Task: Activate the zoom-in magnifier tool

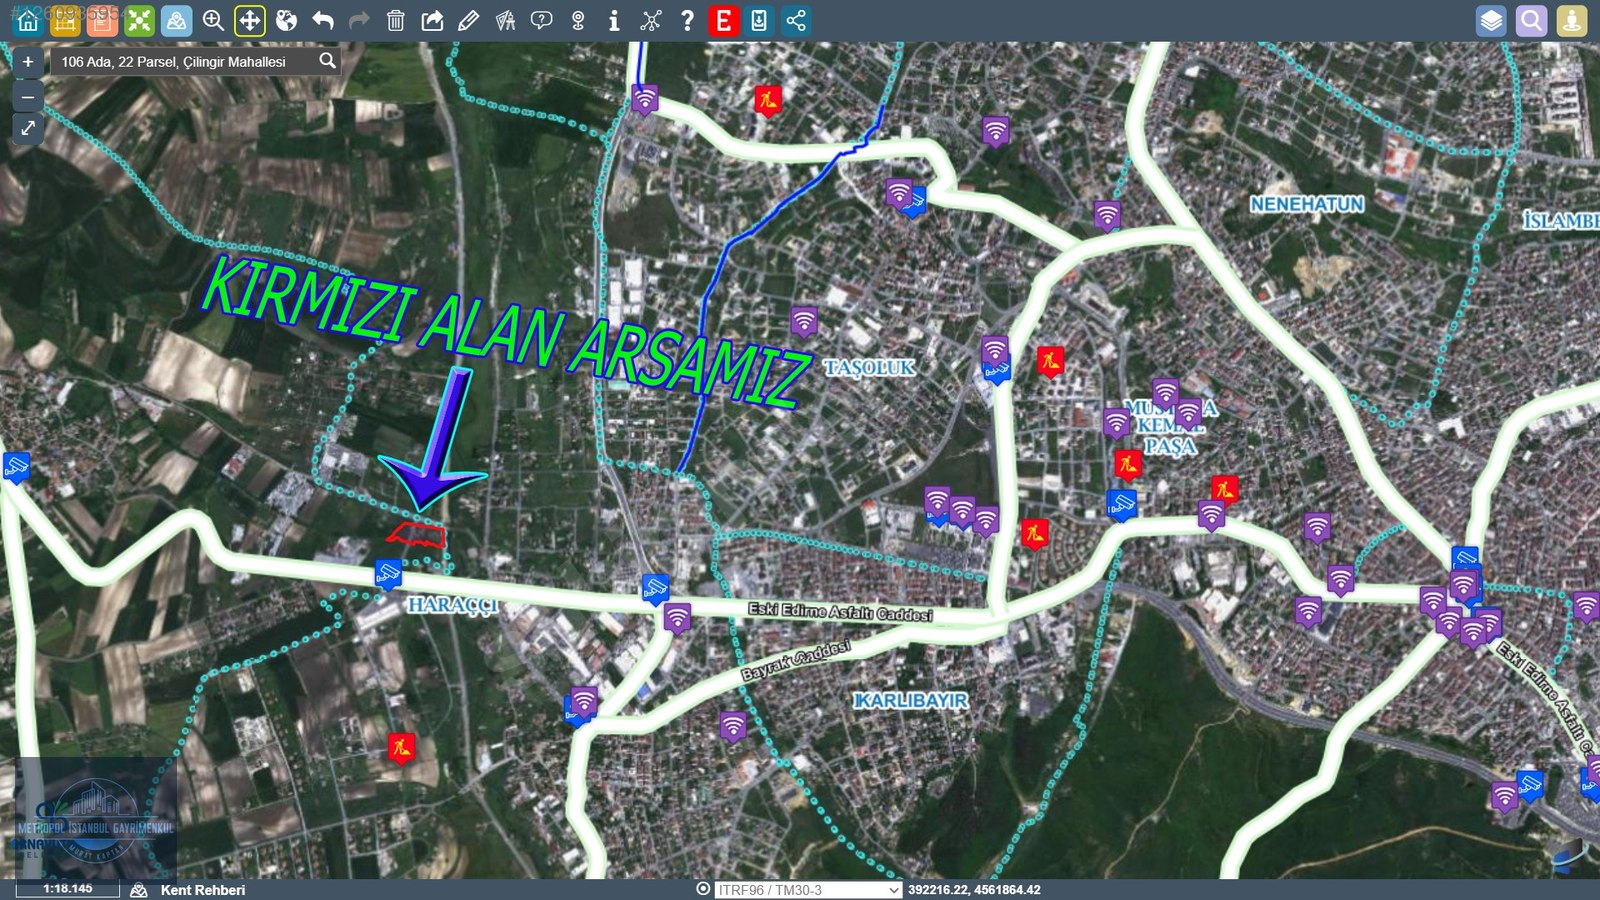Action: [213, 21]
